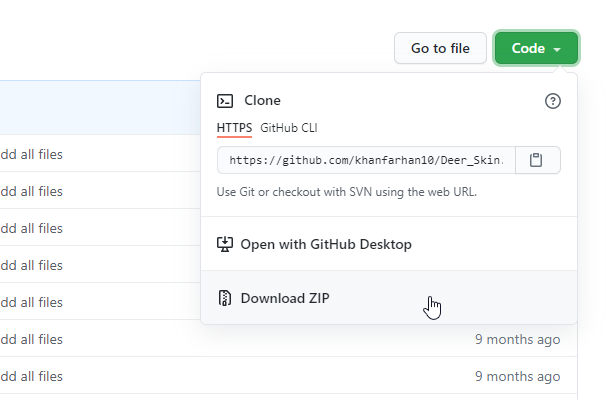Image resolution: width=606 pixels, height=400 pixels.
Task: Click the clone URL text field
Action: pyautogui.click(x=366, y=160)
